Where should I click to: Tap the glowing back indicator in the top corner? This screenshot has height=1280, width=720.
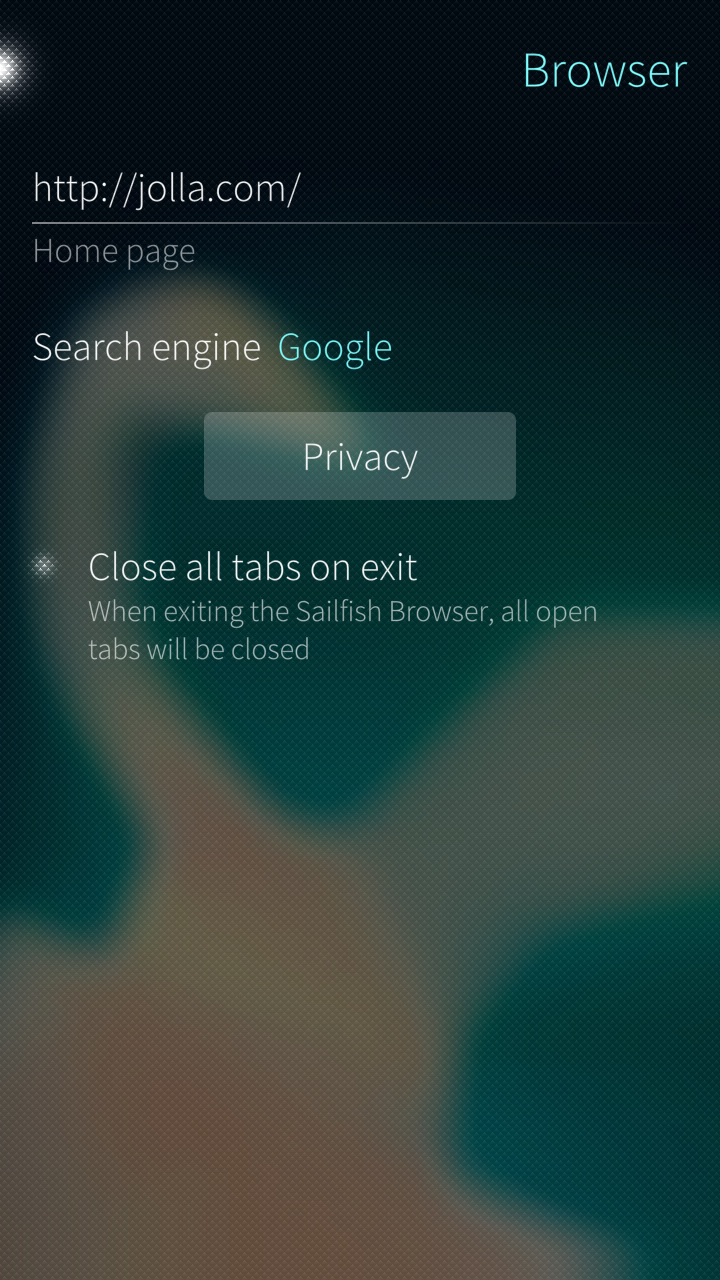click(10, 68)
